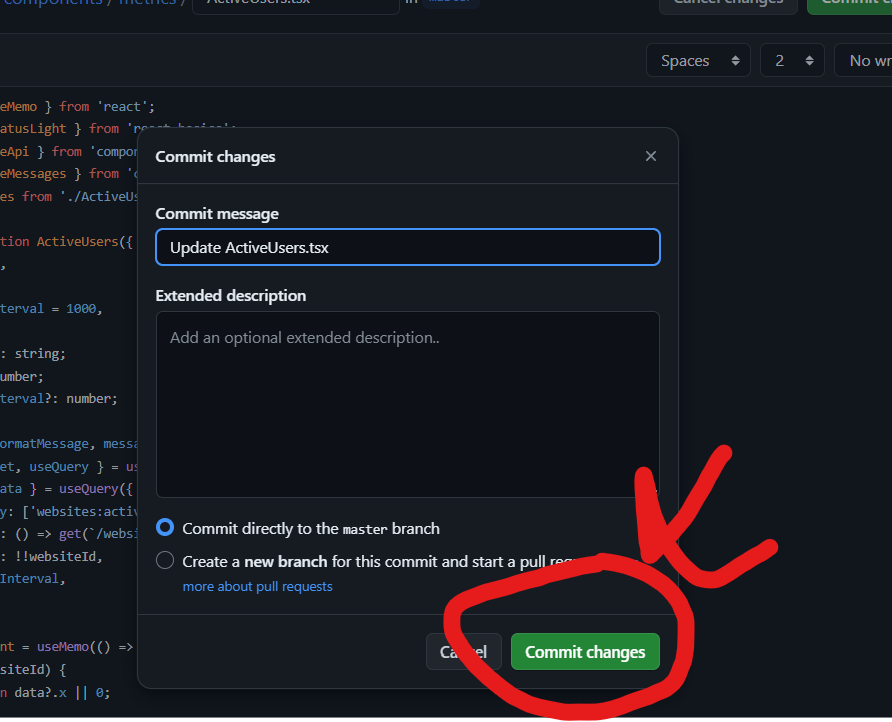Click the ActiveUsers.tsx filename field
Screen dimensions: 892x722
pos(296,5)
